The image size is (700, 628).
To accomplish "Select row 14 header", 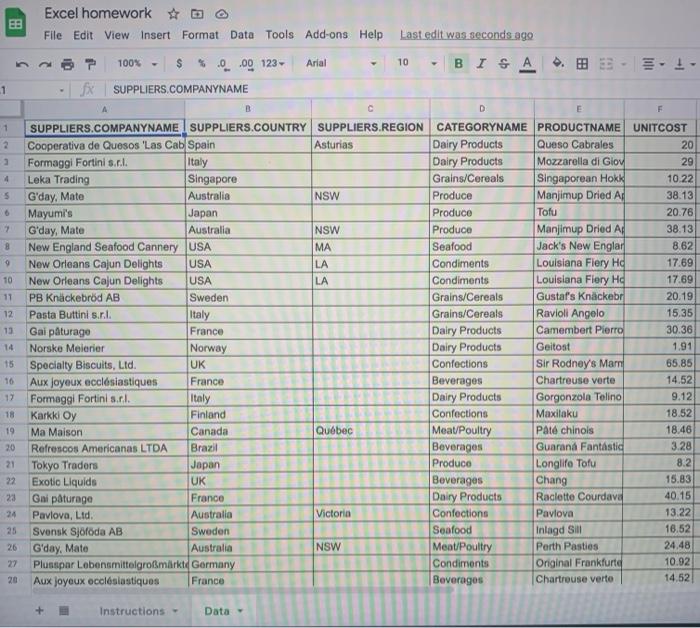I will click(8, 348).
